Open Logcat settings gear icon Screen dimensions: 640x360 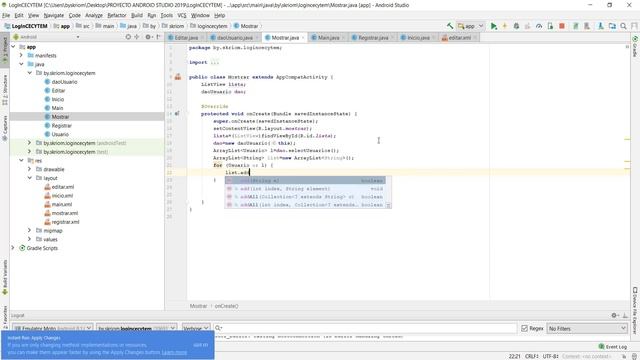(x=615, y=315)
